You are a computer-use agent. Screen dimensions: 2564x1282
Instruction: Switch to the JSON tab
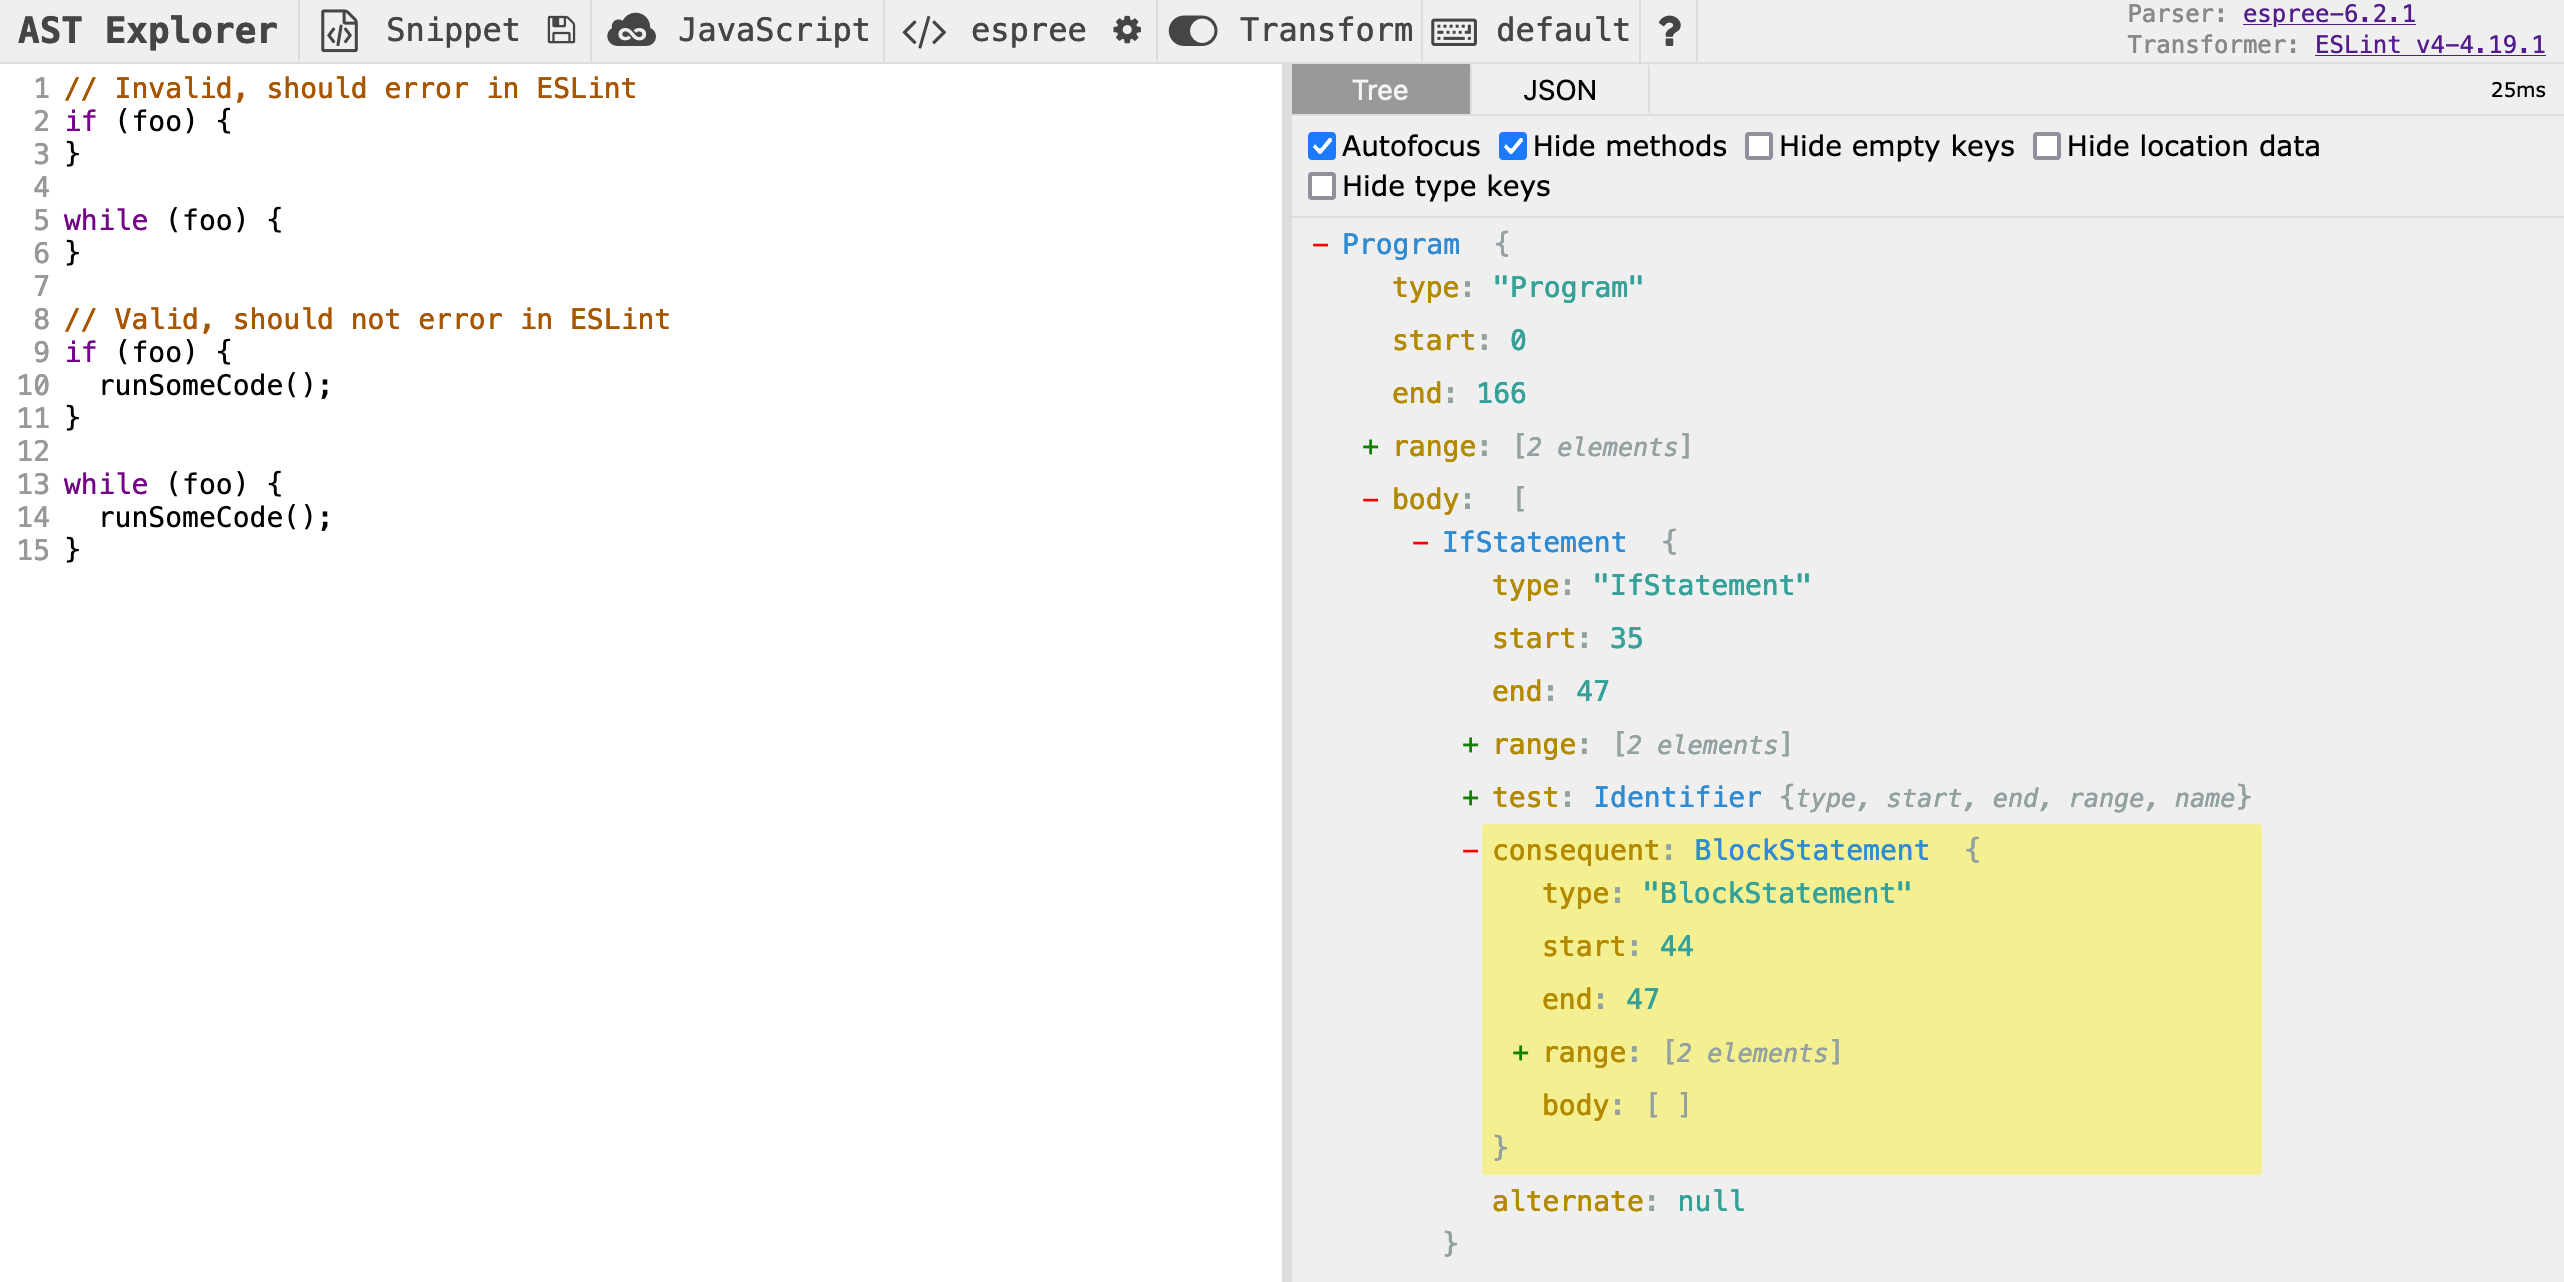[x=1559, y=90]
